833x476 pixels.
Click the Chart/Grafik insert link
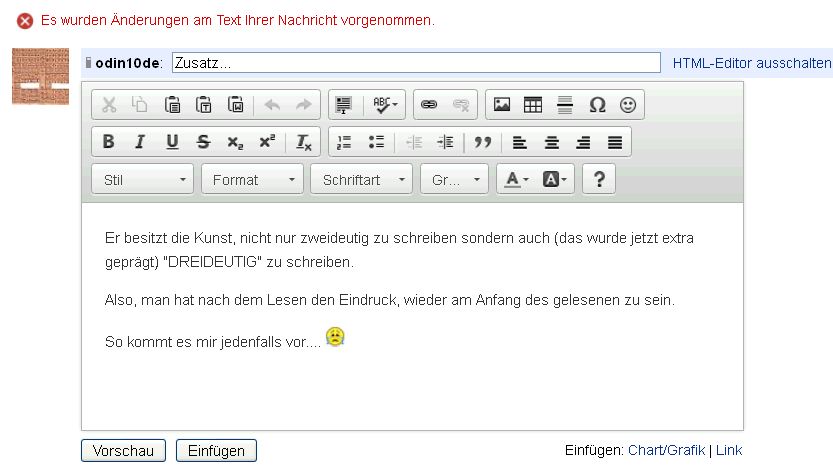coord(666,451)
